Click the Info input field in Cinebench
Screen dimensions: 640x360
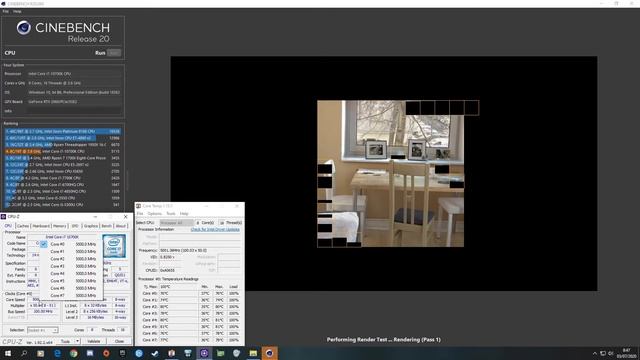(74, 111)
